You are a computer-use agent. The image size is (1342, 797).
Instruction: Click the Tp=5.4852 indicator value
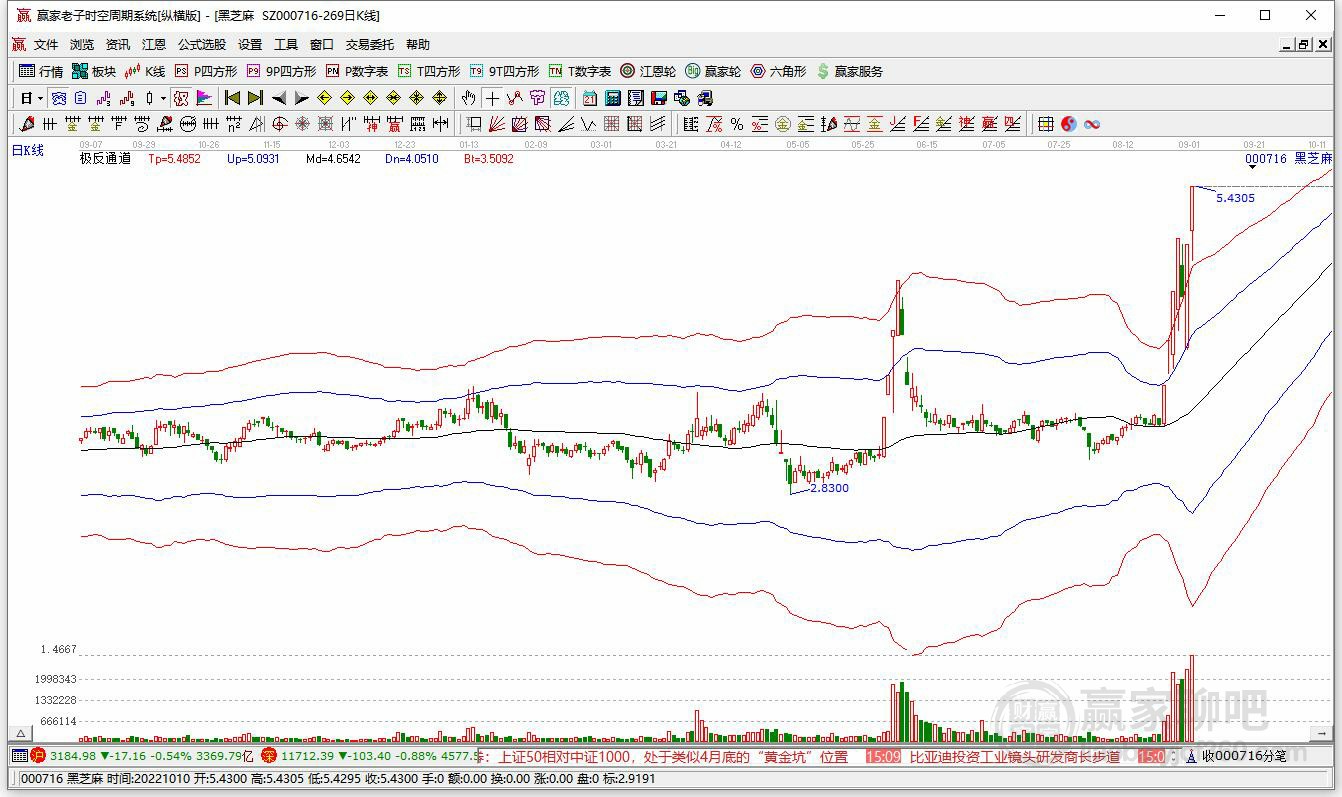[174, 158]
